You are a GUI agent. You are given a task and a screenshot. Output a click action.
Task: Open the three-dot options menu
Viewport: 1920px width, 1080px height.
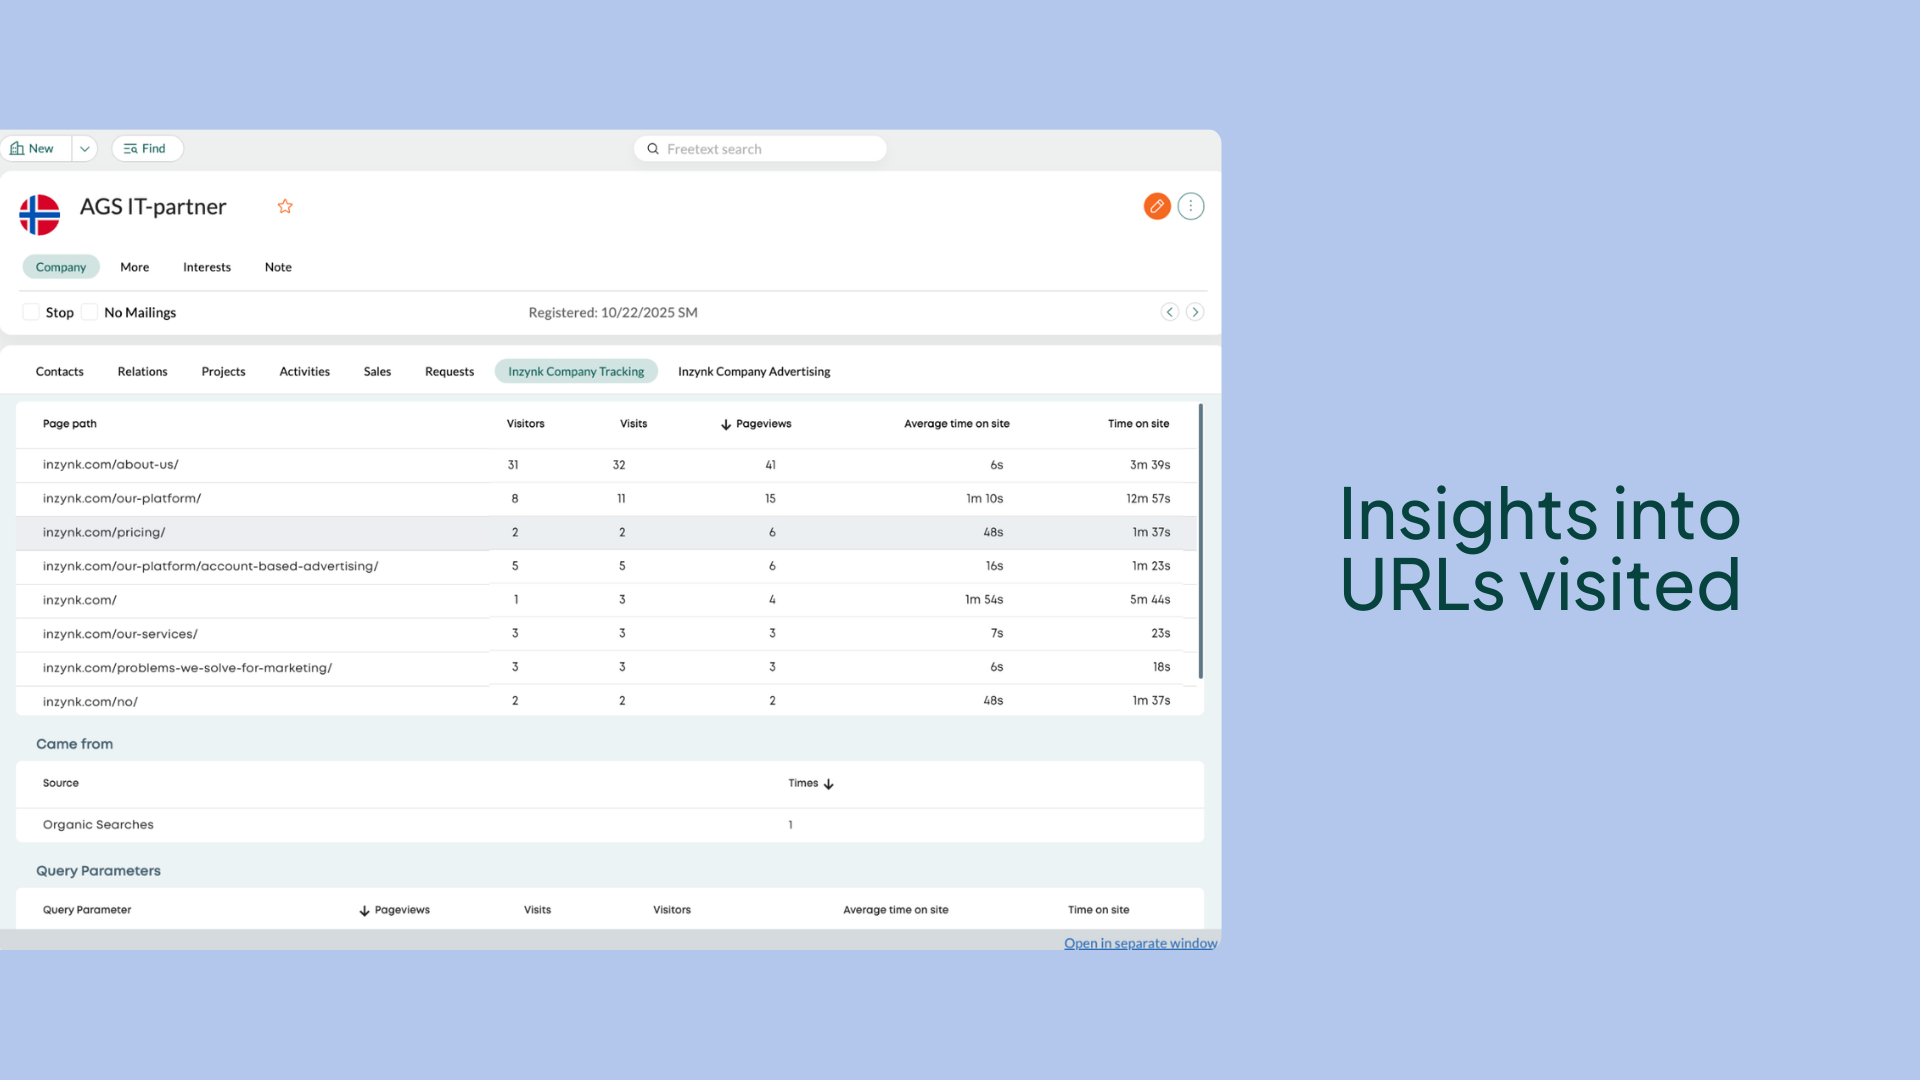point(1191,206)
